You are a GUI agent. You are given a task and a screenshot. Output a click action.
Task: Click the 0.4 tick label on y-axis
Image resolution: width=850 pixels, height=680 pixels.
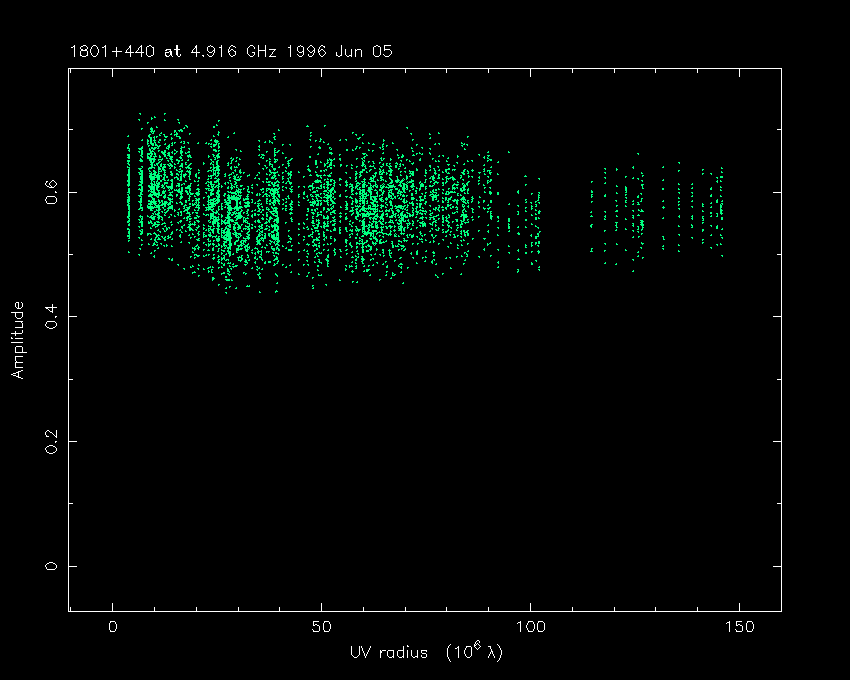click(50, 316)
